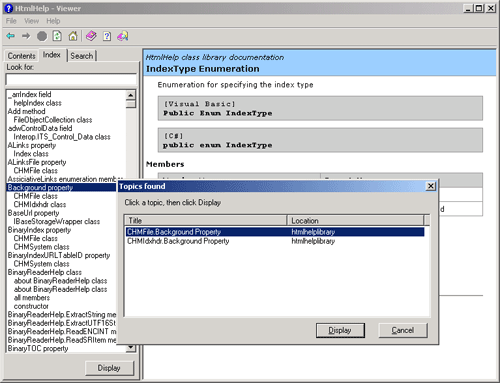Image resolution: width=500 pixels, height=383 pixels.
Task: Select CHMIdxhdr.Background Property topic row
Action: click(x=275, y=241)
